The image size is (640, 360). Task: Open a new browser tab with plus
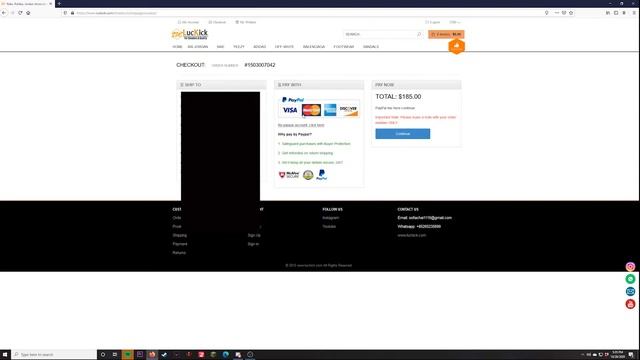pos(59,4)
